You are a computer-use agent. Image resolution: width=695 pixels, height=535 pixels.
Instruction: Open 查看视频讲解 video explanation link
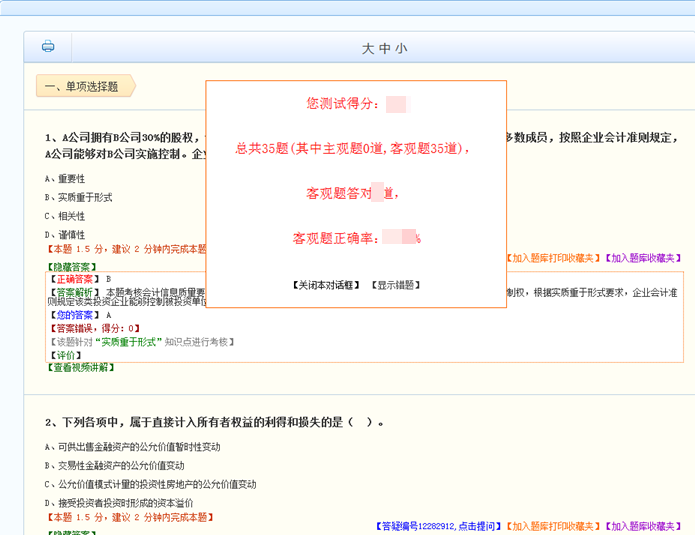coord(84,367)
